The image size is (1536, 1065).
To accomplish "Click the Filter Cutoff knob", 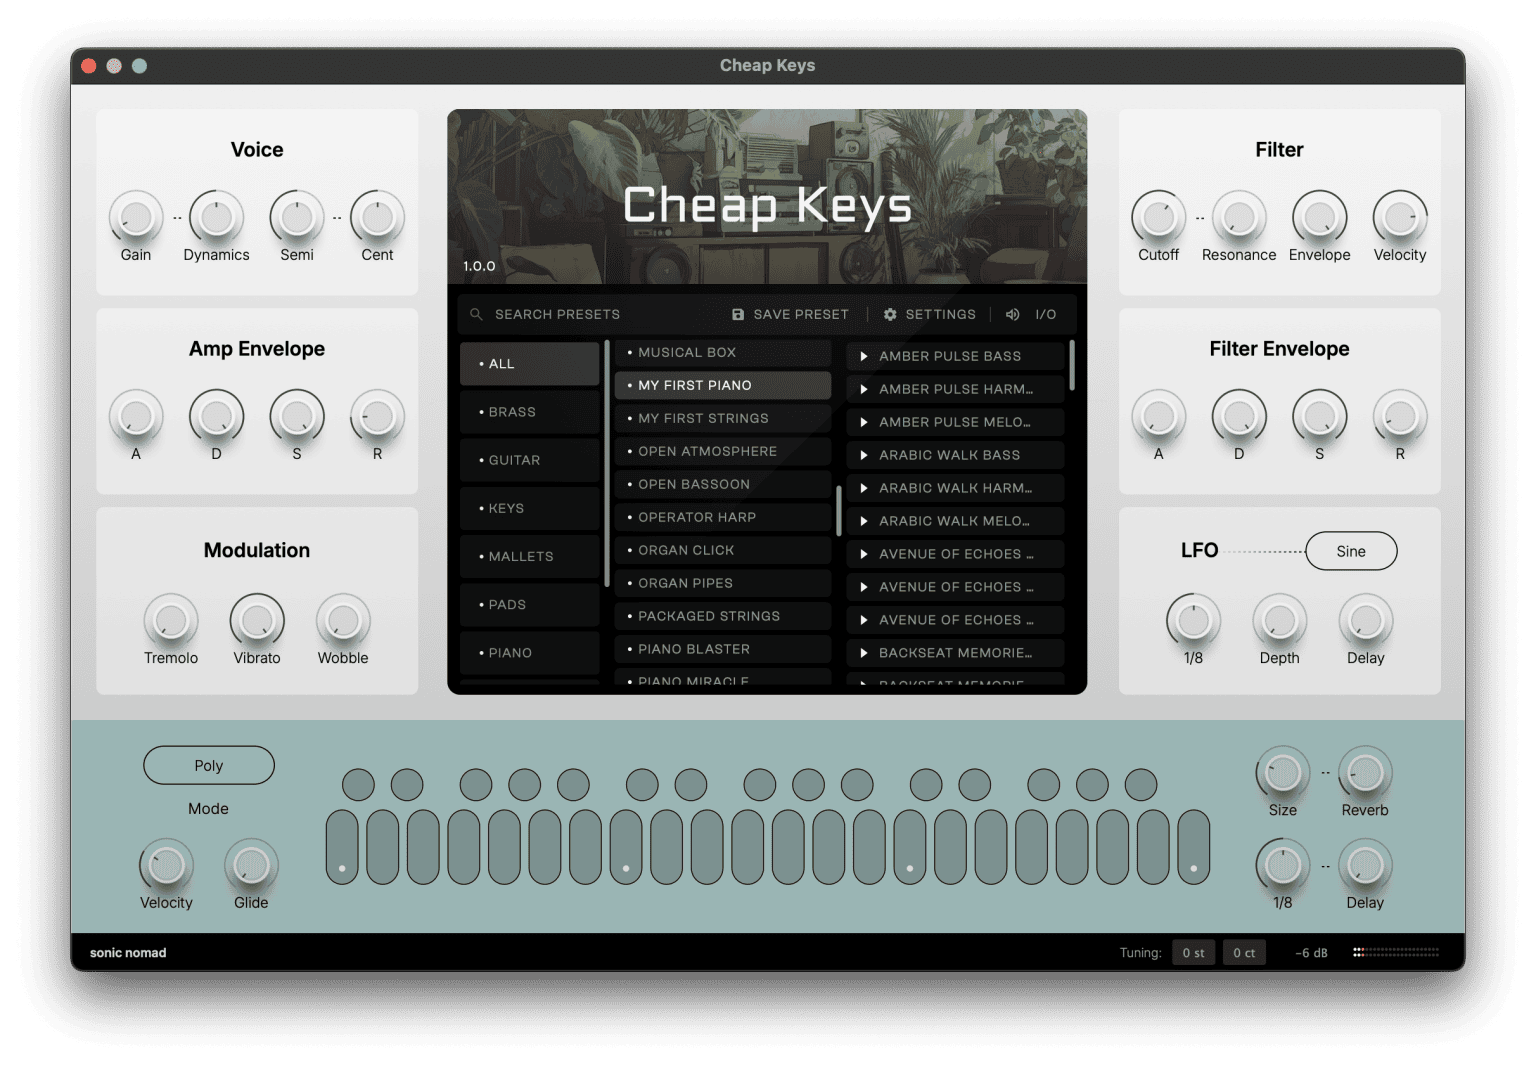I will click(x=1158, y=217).
